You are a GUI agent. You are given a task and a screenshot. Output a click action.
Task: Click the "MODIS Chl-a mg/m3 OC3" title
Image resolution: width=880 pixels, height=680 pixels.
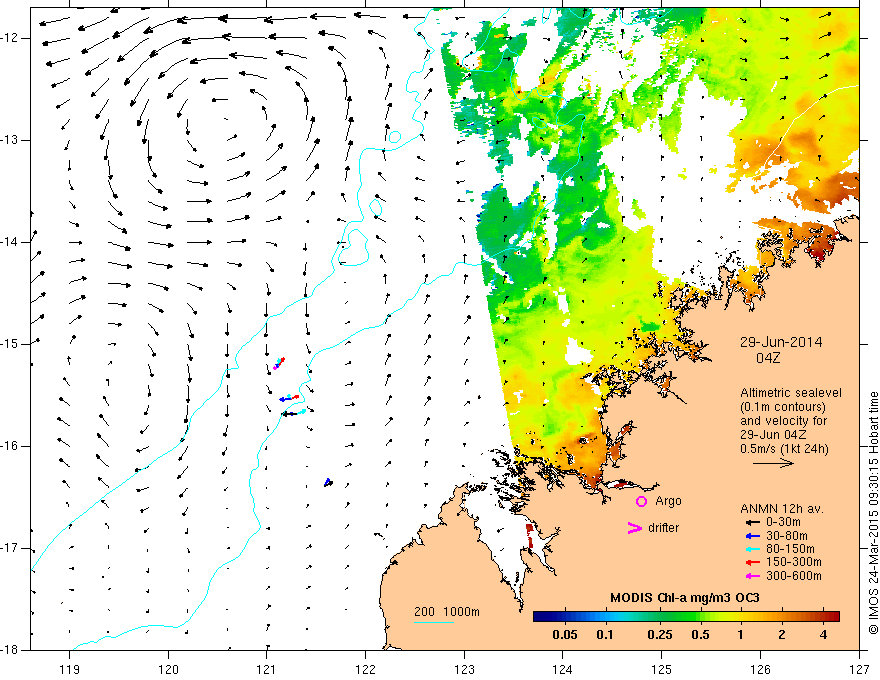click(x=685, y=598)
